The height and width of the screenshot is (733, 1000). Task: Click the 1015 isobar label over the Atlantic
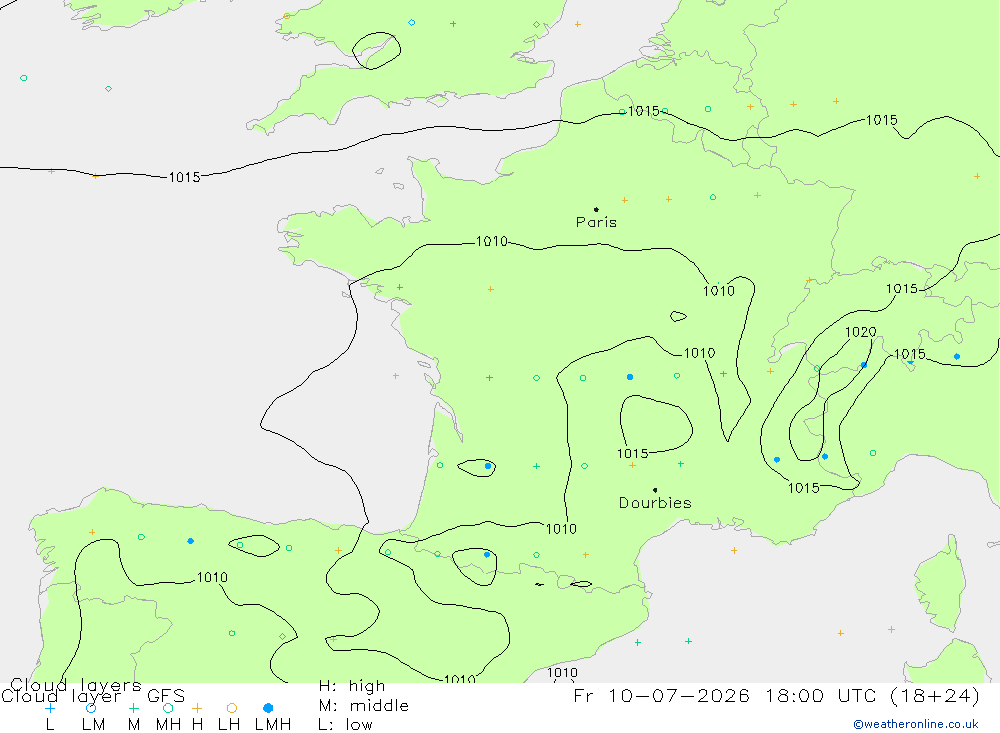(184, 177)
